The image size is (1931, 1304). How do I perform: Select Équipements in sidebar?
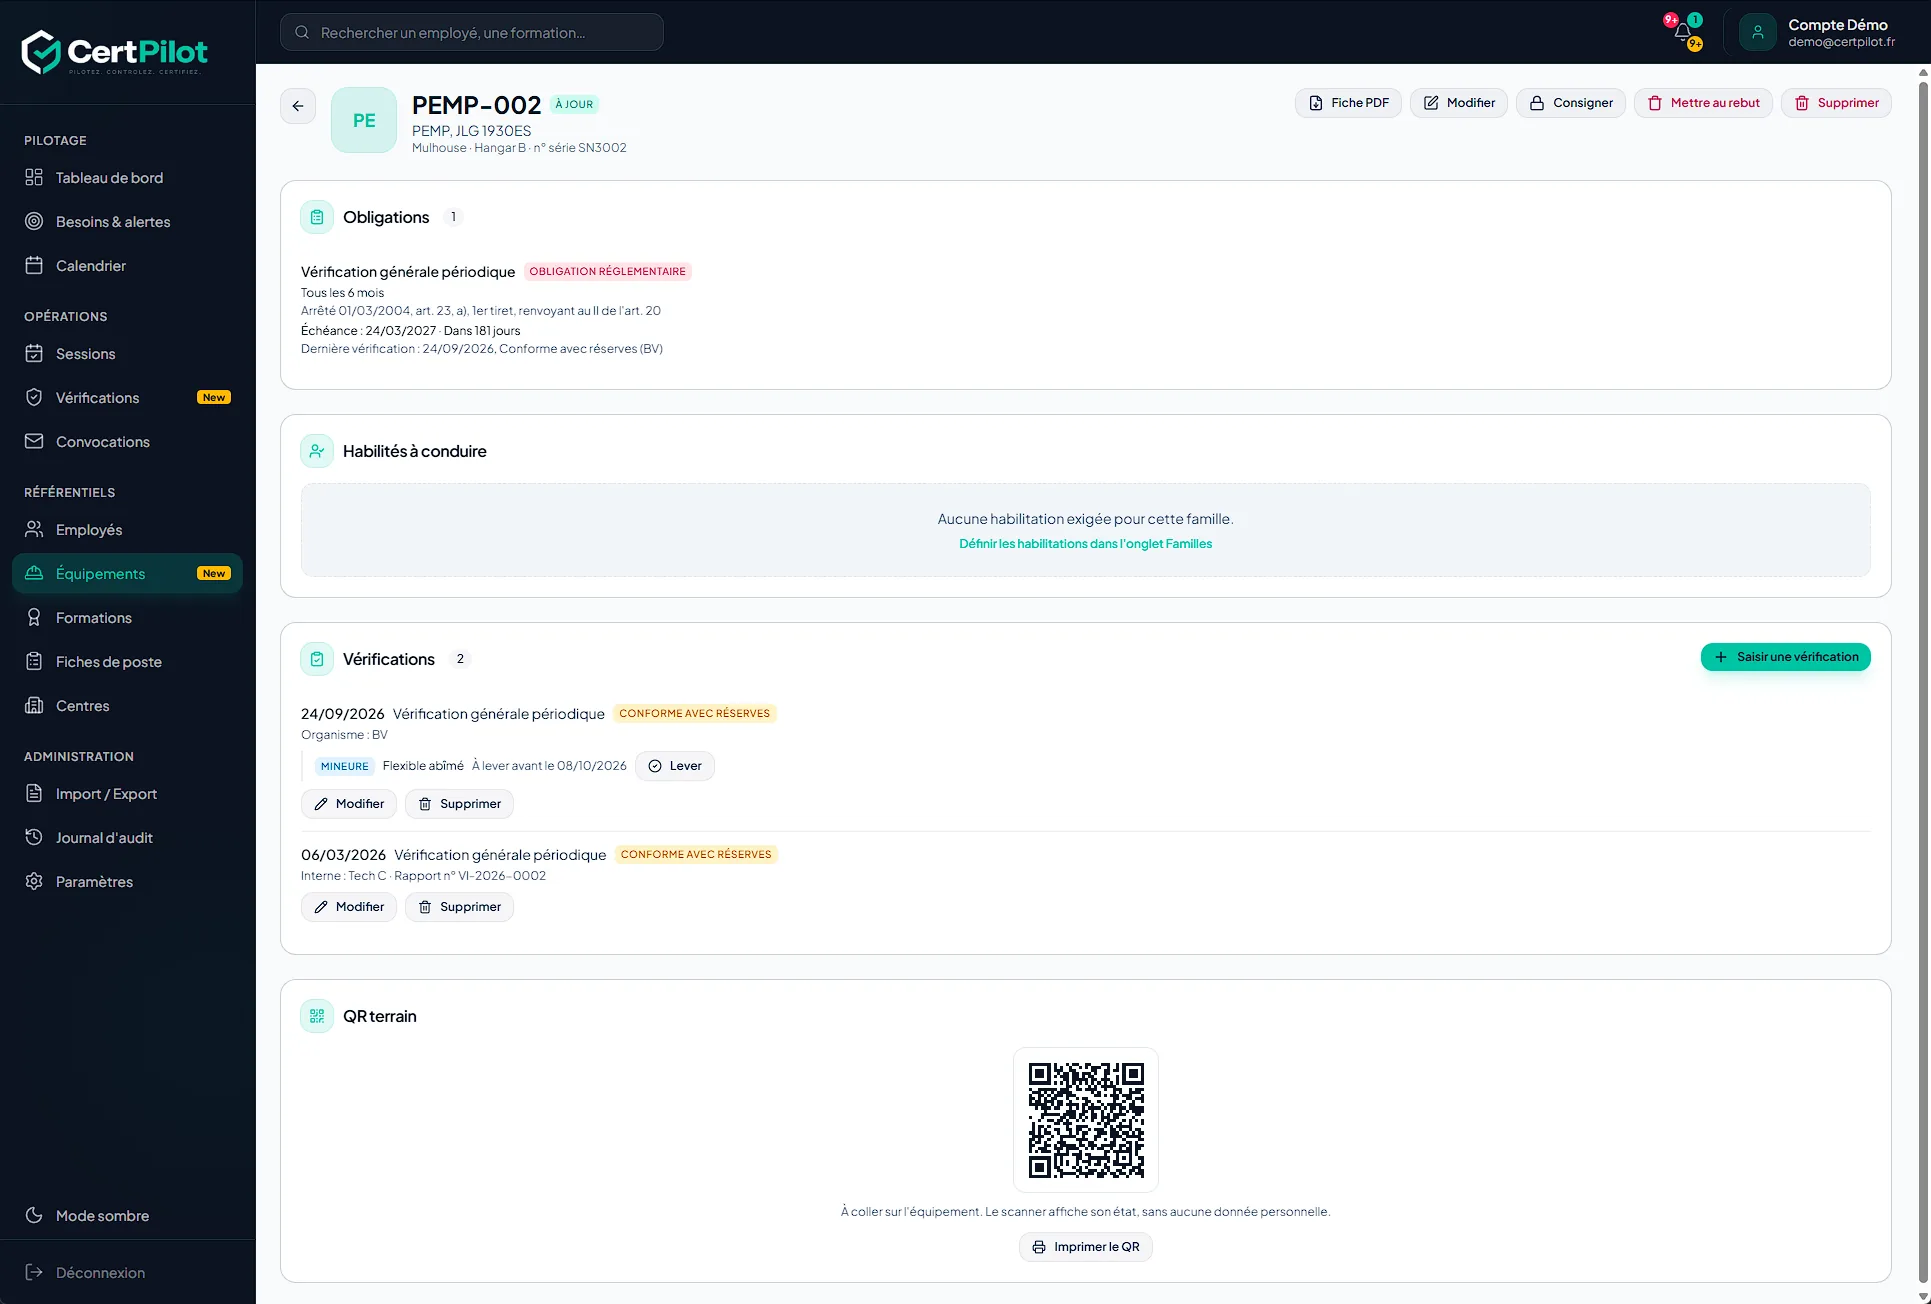click(128, 574)
